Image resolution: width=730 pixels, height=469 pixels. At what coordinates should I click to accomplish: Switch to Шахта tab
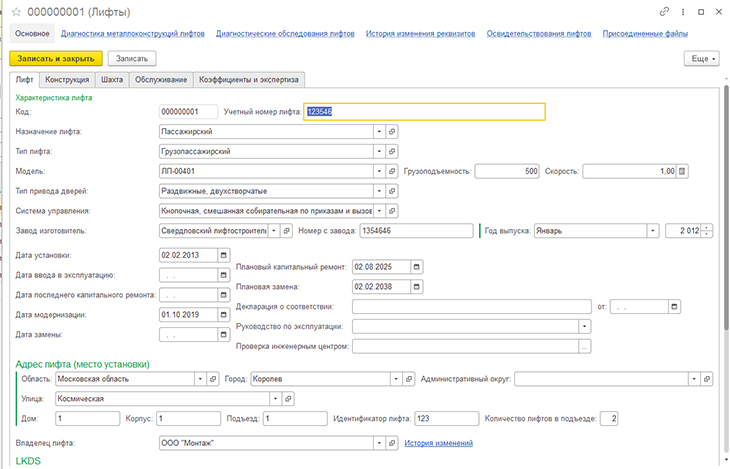click(112, 80)
